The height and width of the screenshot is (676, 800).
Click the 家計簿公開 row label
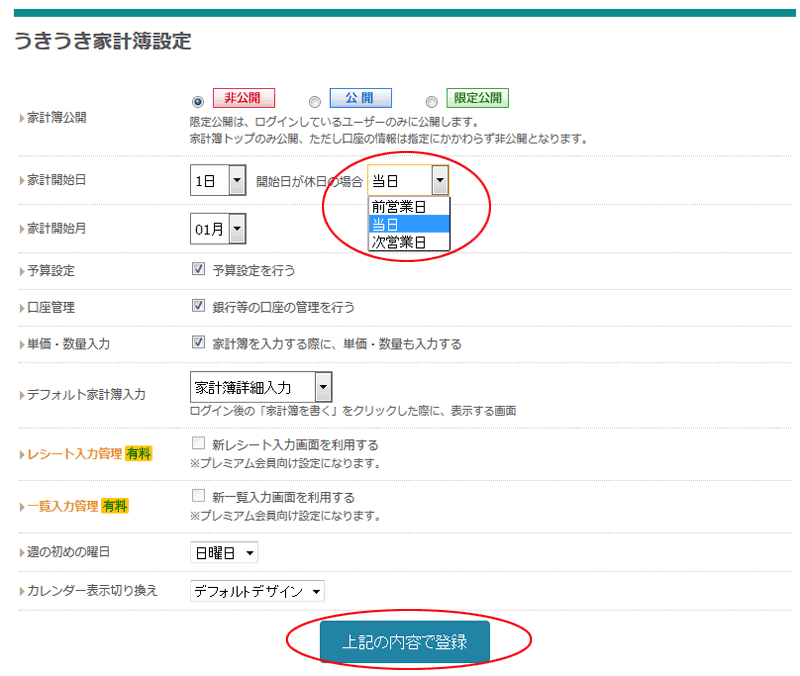coord(57,117)
